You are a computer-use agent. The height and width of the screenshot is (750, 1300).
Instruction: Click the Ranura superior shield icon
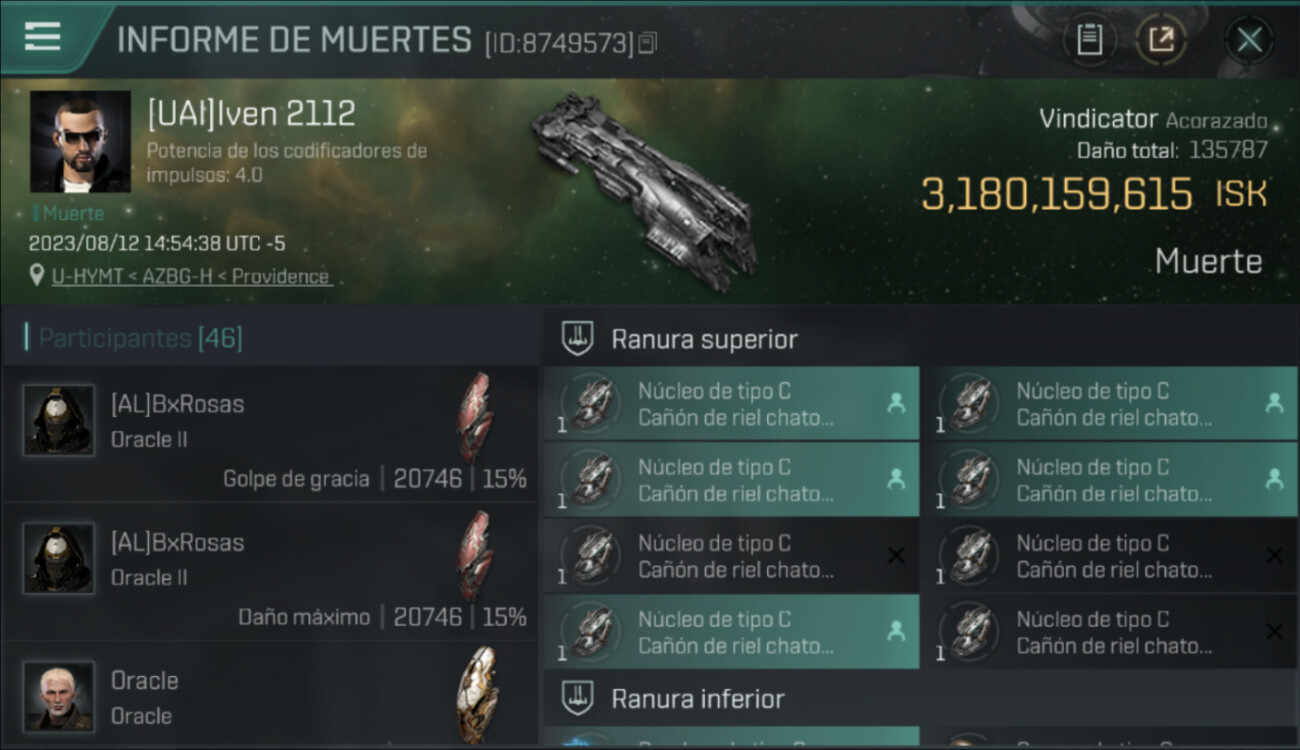[x=577, y=339]
